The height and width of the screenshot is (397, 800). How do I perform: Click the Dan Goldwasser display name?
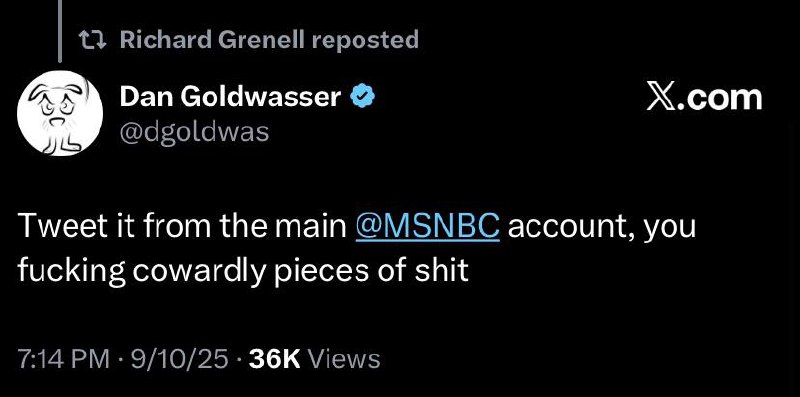point(231,97)
